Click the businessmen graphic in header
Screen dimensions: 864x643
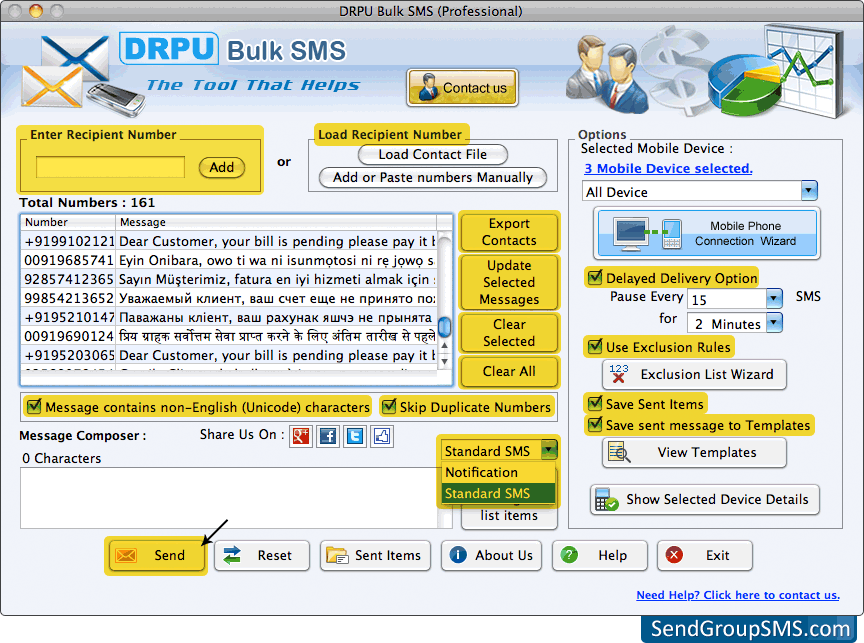point(606,74)
